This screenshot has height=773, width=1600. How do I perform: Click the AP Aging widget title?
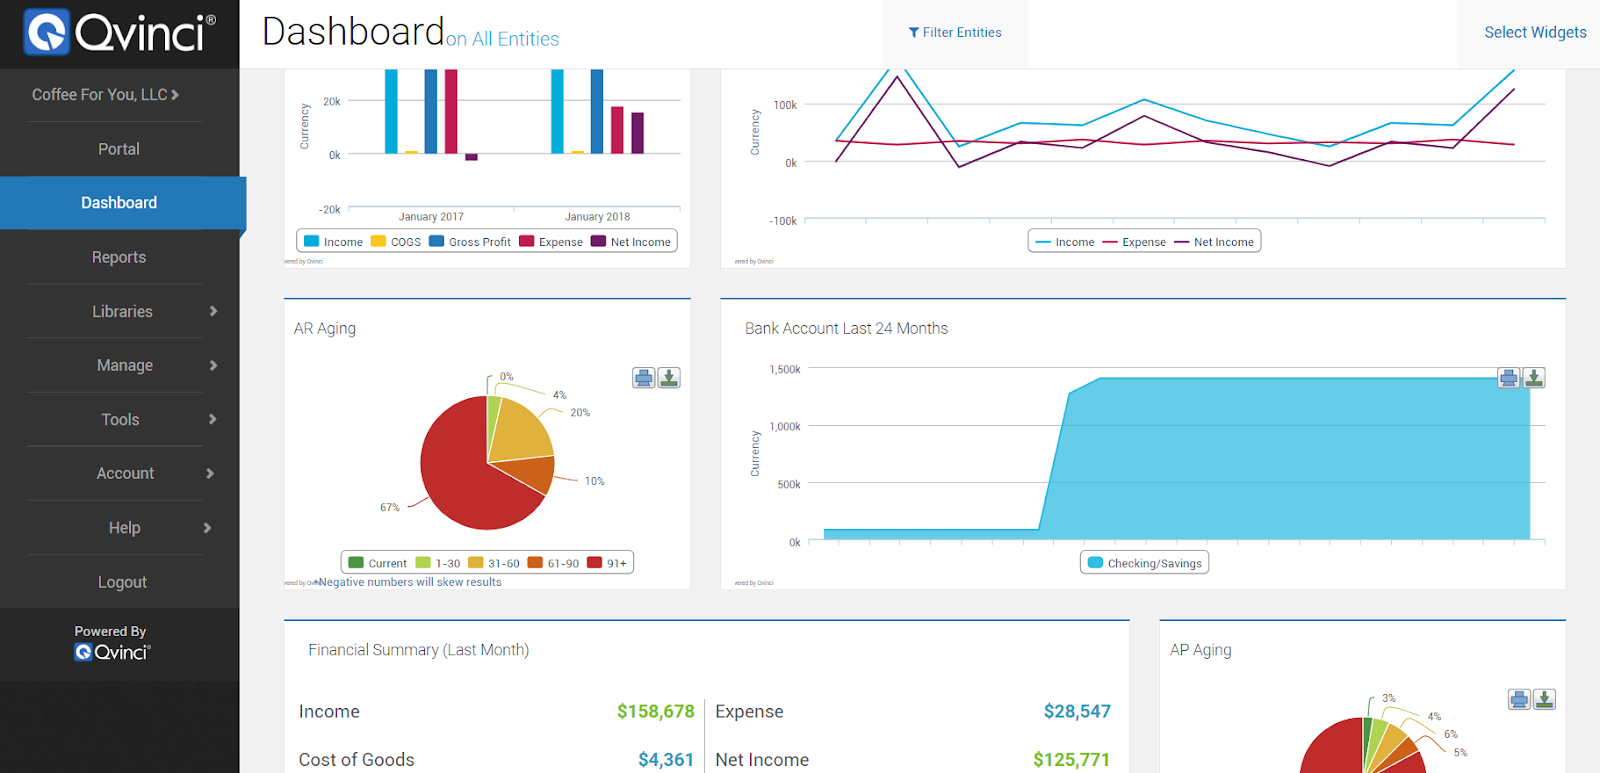tap(1201, 650)
